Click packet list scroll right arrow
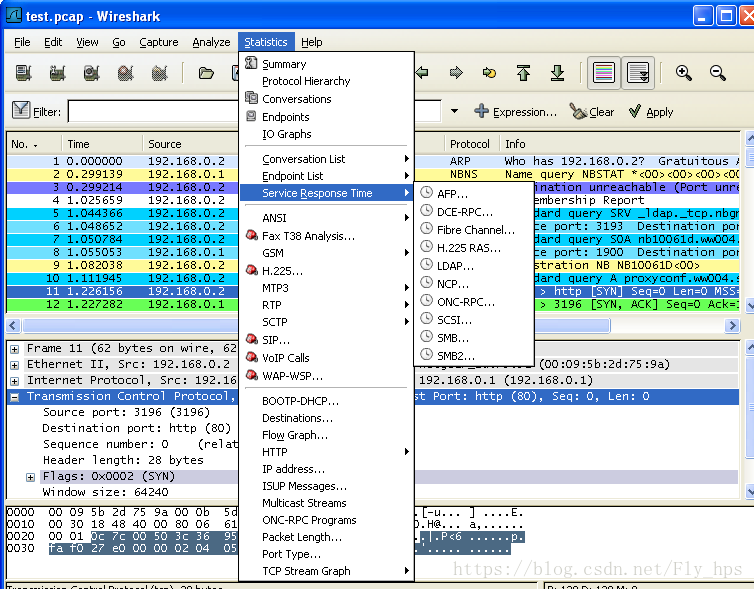The image size is (754, 589). [x=732, y=326]
